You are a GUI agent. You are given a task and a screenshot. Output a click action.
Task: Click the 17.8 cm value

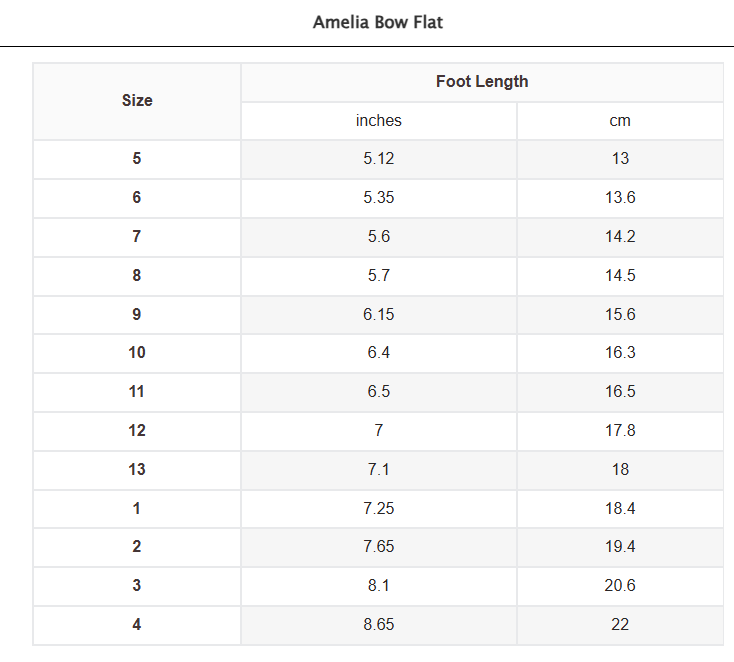click(620, 430)
